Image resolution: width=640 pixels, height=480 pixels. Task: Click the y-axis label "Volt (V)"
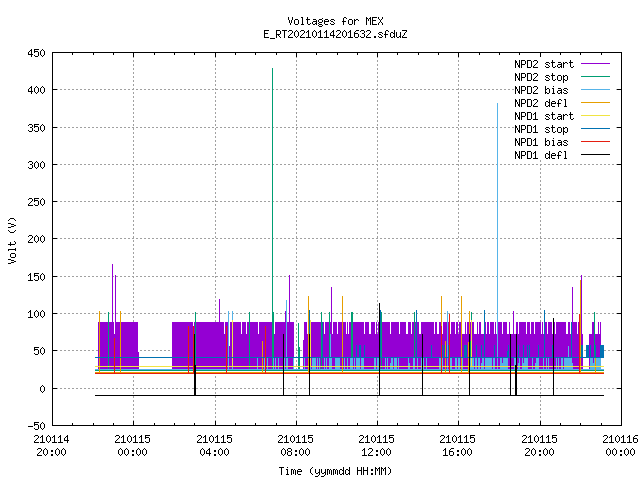click(12, 240)
